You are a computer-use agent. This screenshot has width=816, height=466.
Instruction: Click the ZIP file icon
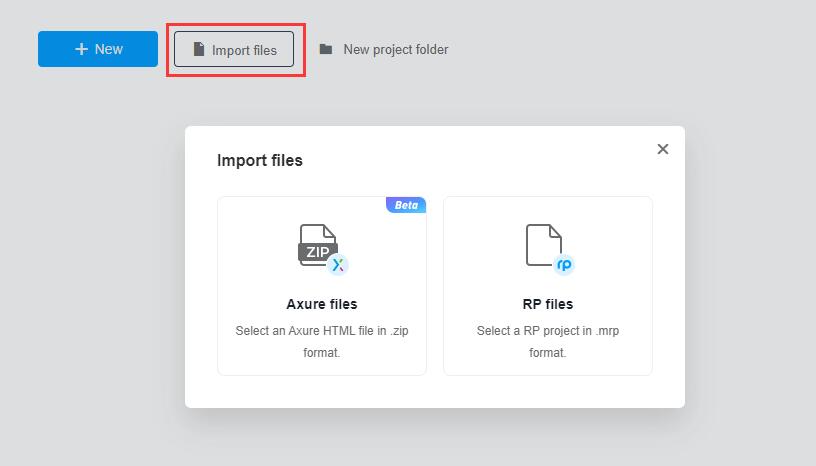click(x=318, y=246)
